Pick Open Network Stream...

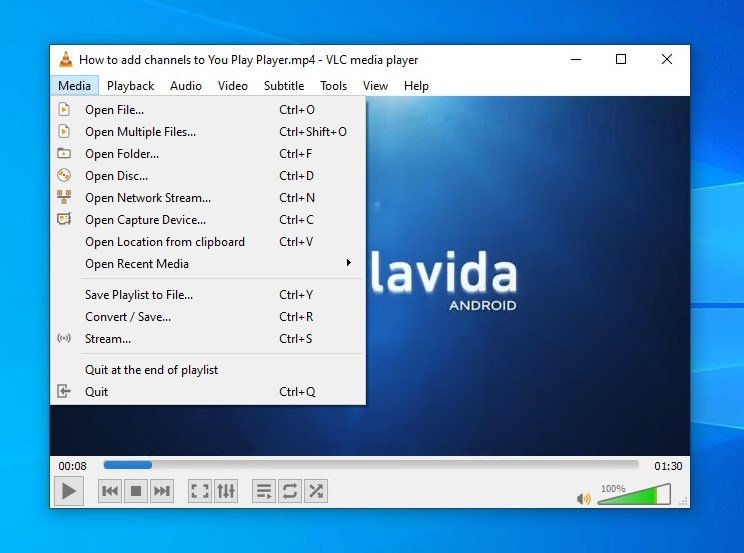[208, 197]
